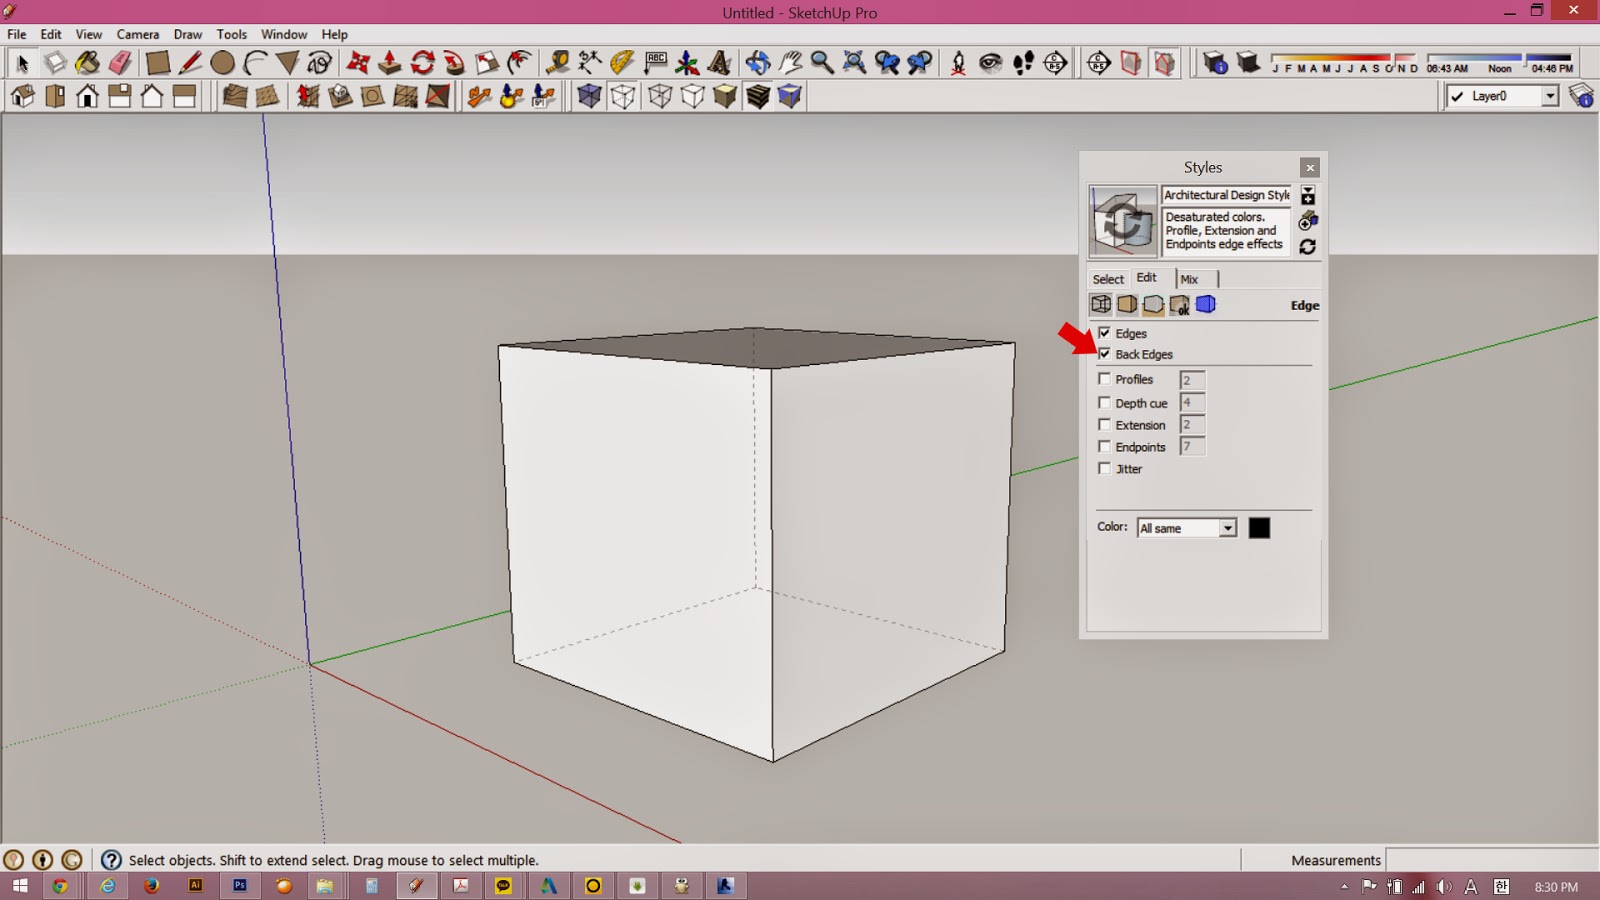The image size is (1600, 900).
Task: Open the Camera menu
Action: click(137, 34)
